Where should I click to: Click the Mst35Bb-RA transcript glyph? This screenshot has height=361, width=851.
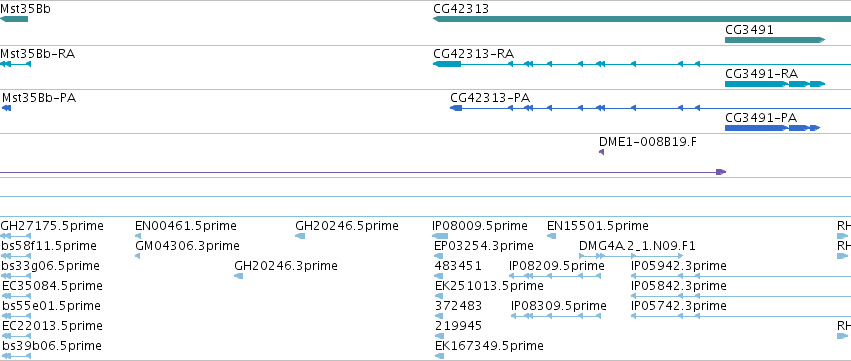pyautogui.click(x=16, y=64)
